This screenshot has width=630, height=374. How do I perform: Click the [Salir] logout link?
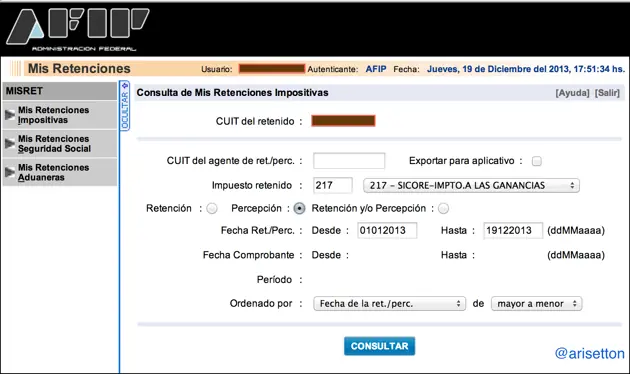click(607, 93)
